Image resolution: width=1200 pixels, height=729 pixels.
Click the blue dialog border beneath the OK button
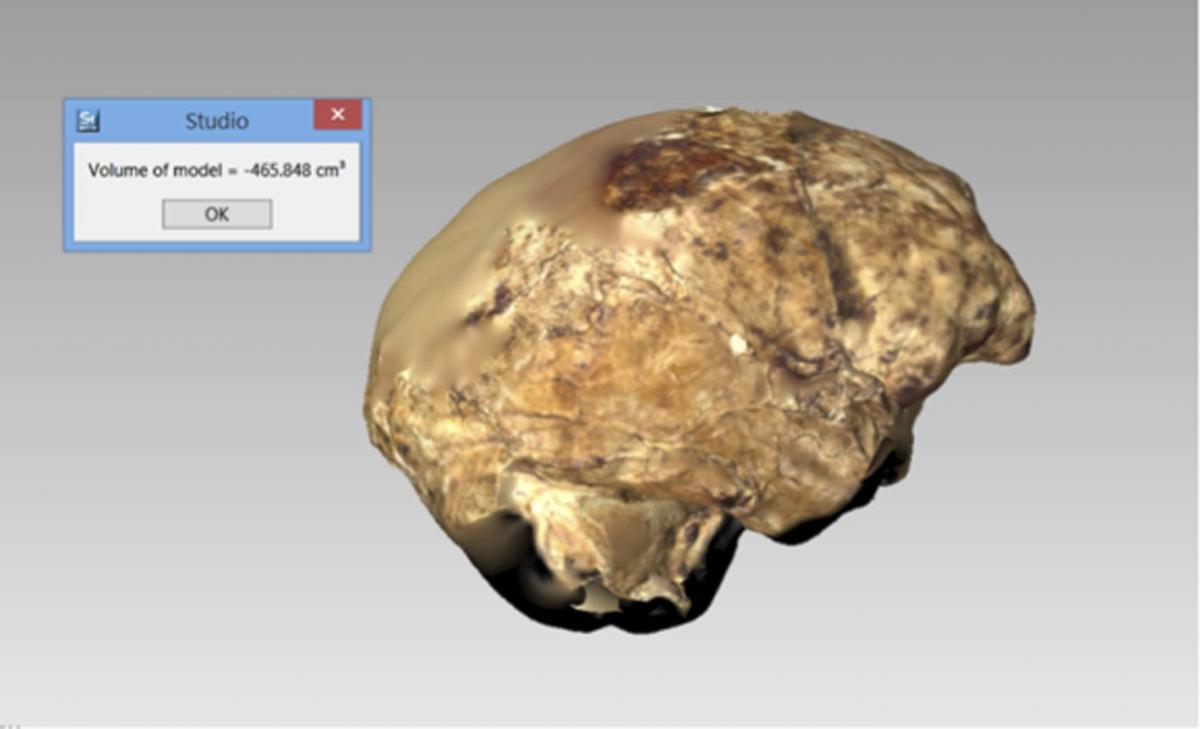217,246
